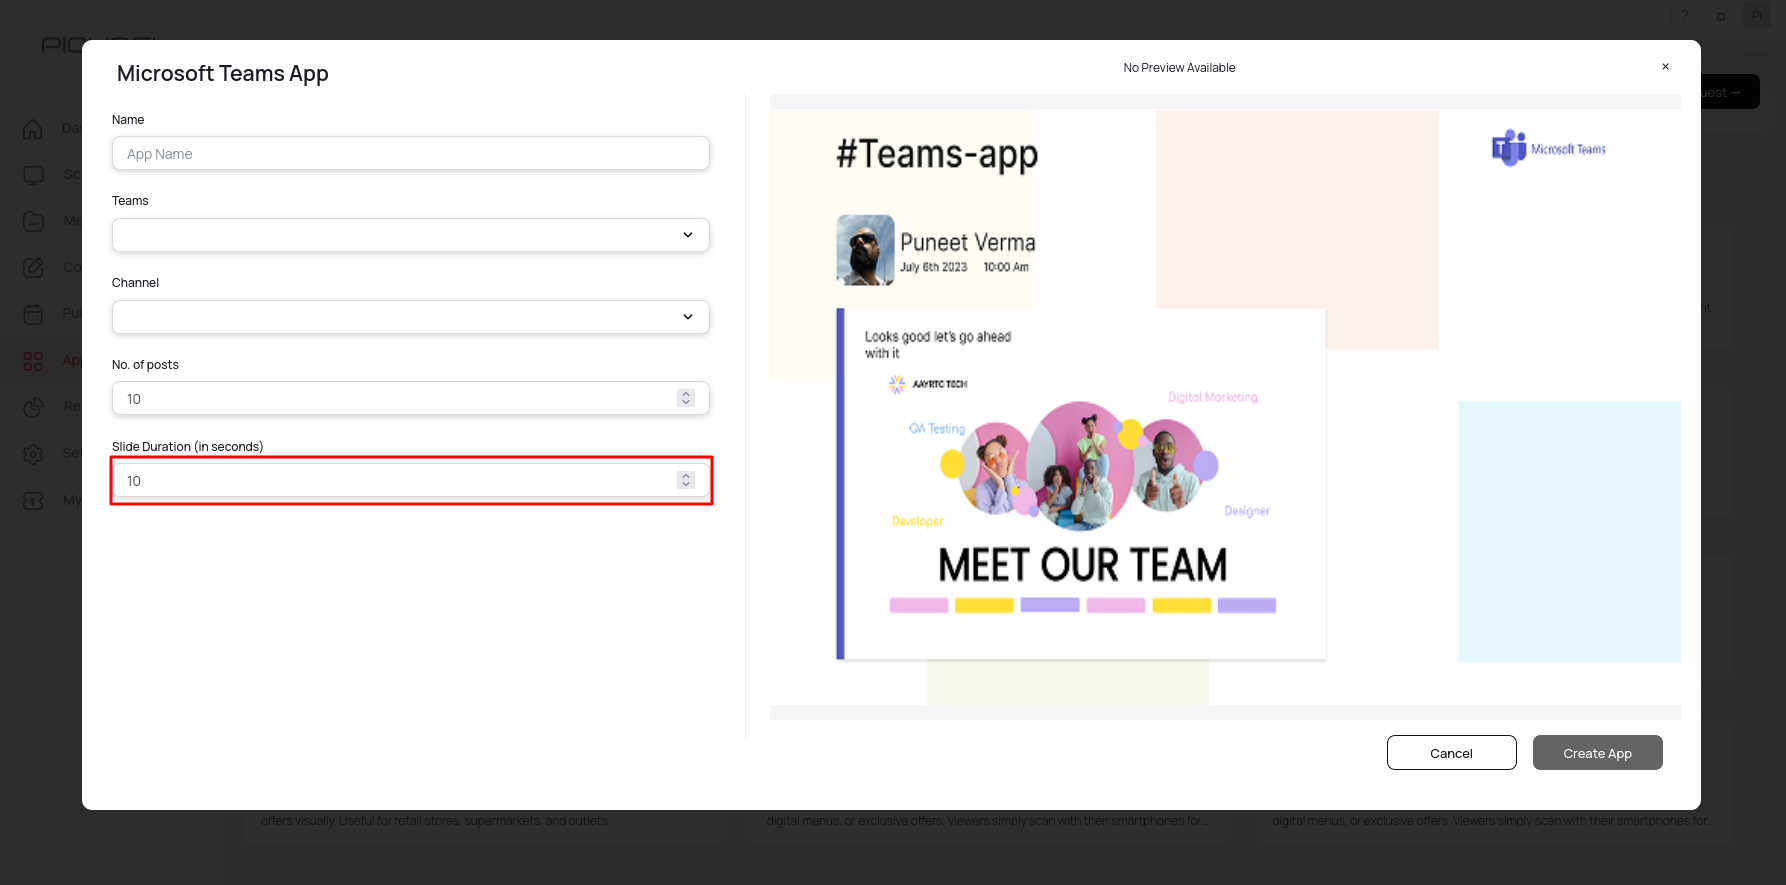1786x885 pixels.
Task: Open the Screens monitor icon in sidebar
Action: pyautogui.click(x=33, y=175)
